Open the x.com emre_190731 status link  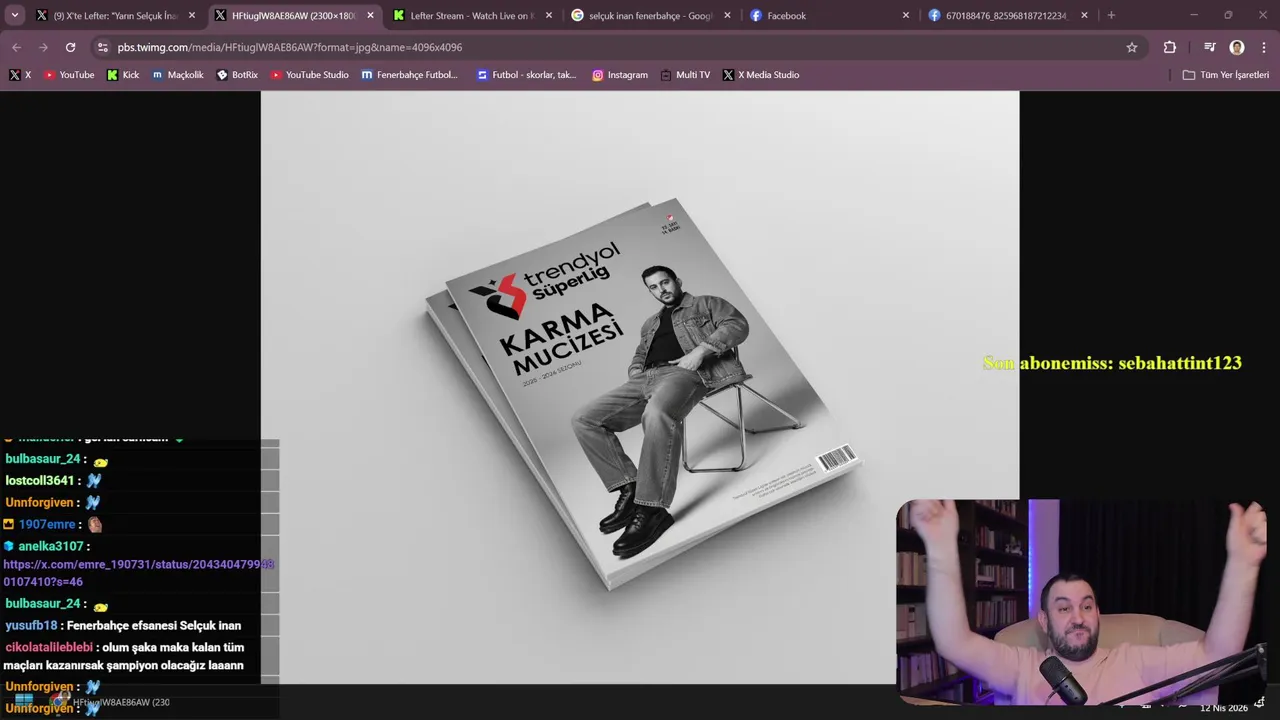138,573
